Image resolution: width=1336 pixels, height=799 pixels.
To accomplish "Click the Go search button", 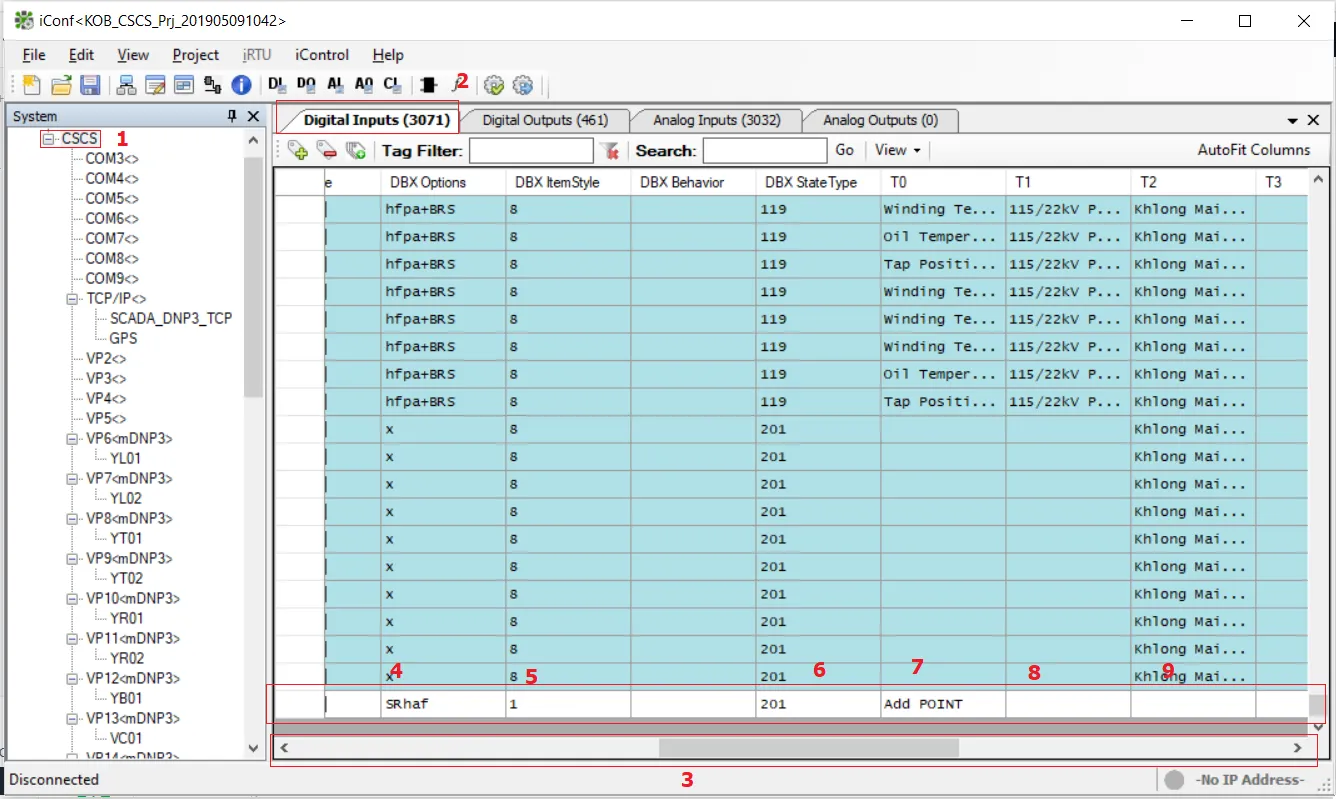I will [845, 150].
